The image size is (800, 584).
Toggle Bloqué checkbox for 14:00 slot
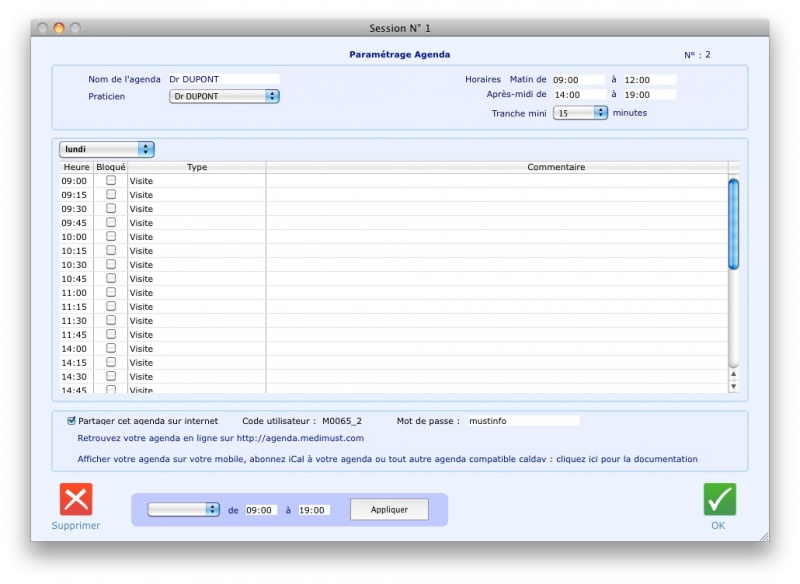(x=111, y=348)
